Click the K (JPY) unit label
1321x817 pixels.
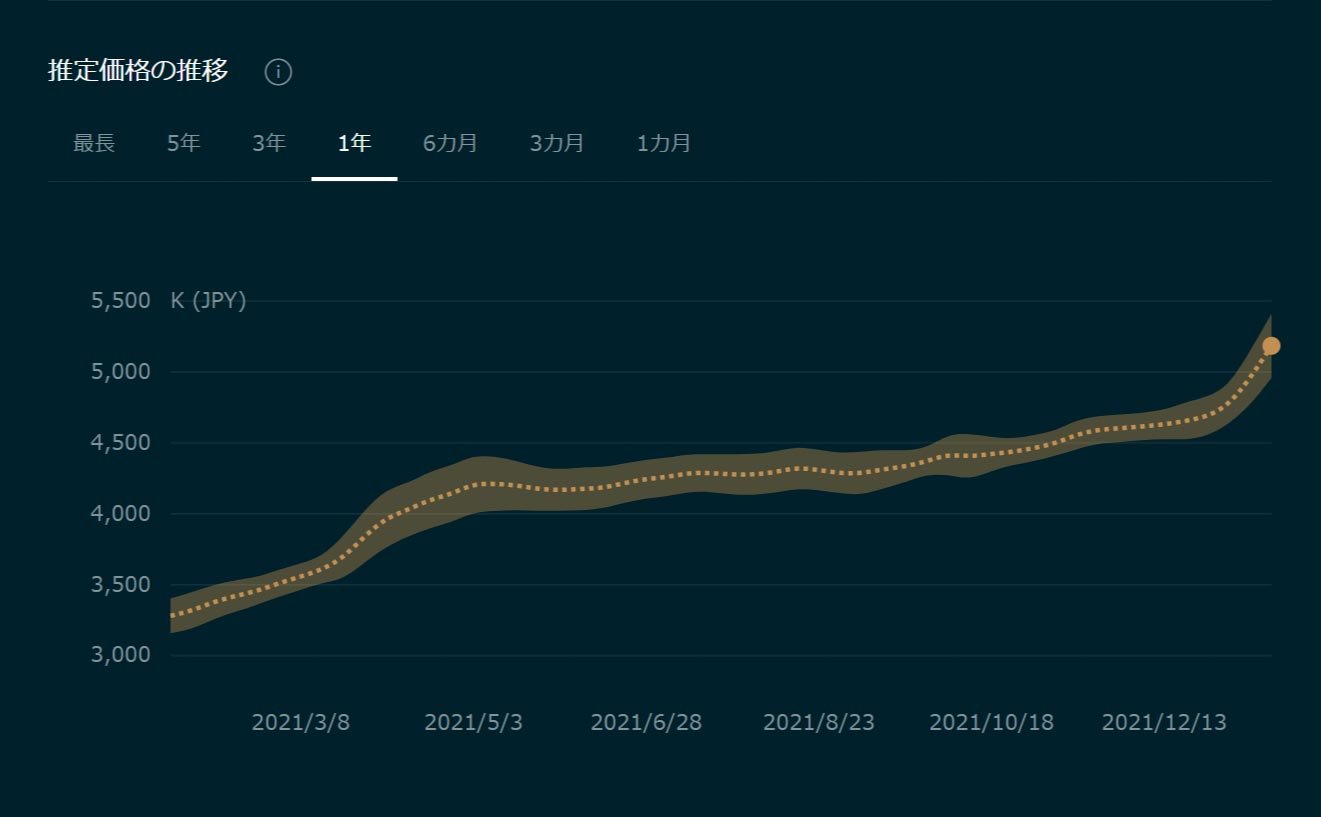[208, 301]
